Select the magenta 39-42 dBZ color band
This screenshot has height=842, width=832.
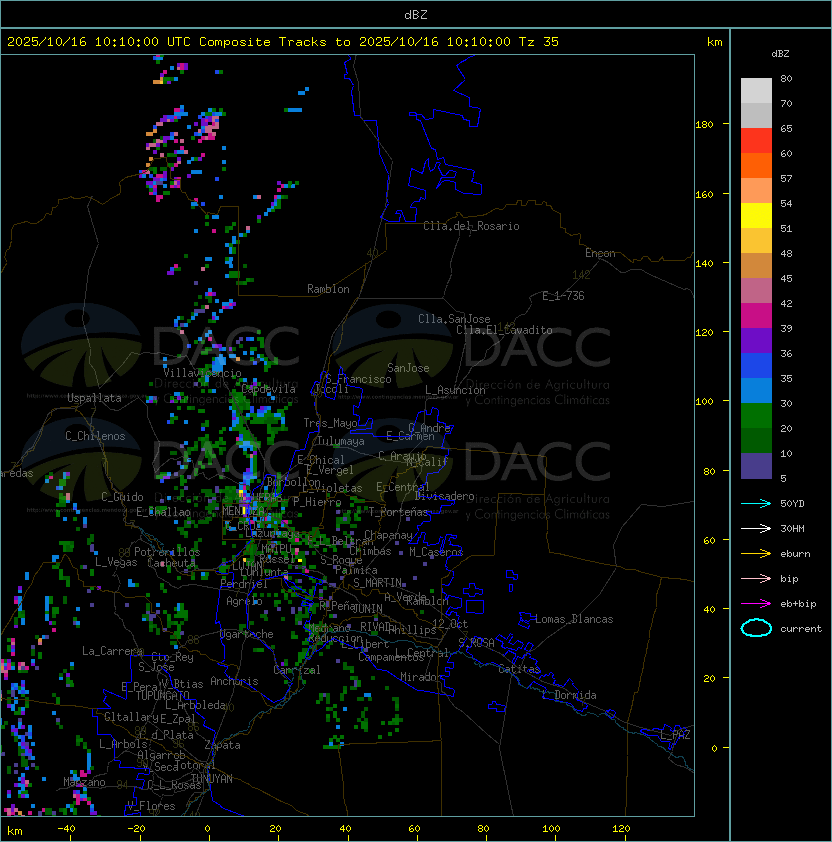pos(756,316)
